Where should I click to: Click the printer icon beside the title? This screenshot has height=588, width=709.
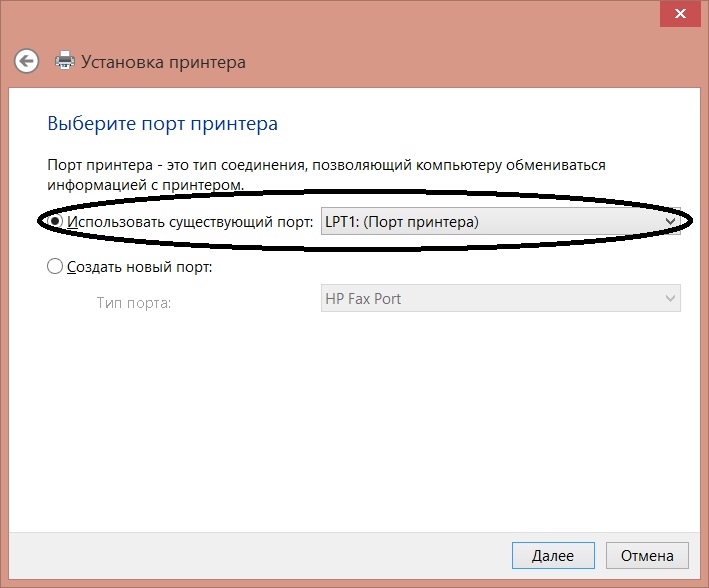pyautogui.click(x=65, y=62)
